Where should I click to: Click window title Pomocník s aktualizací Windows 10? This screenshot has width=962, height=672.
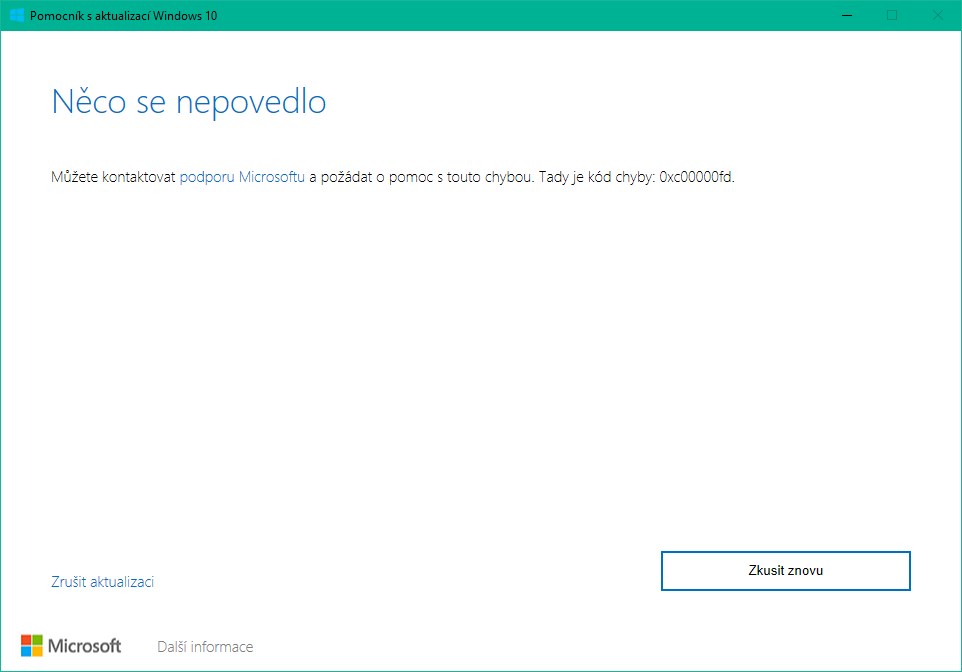point(123,16)
